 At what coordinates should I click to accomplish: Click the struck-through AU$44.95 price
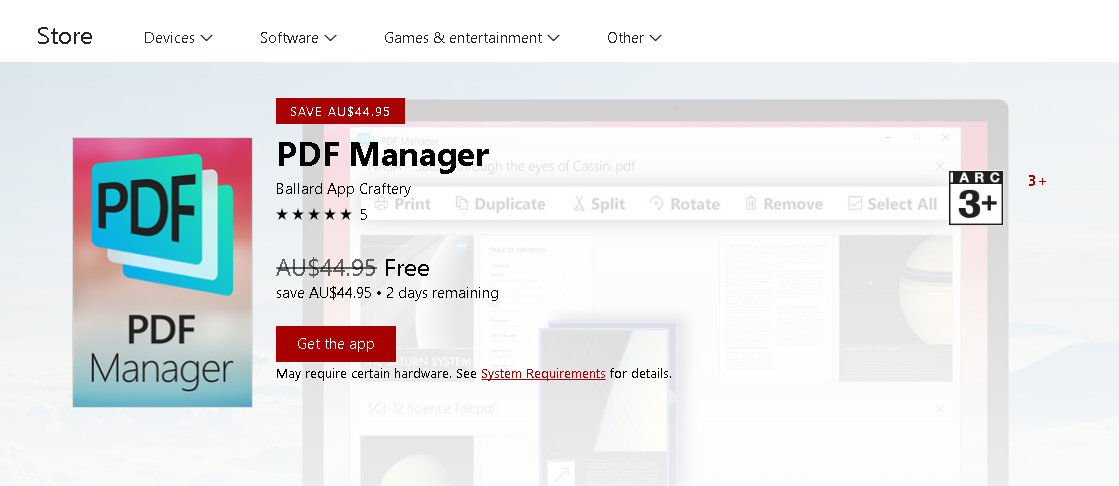tap(326, 268)
